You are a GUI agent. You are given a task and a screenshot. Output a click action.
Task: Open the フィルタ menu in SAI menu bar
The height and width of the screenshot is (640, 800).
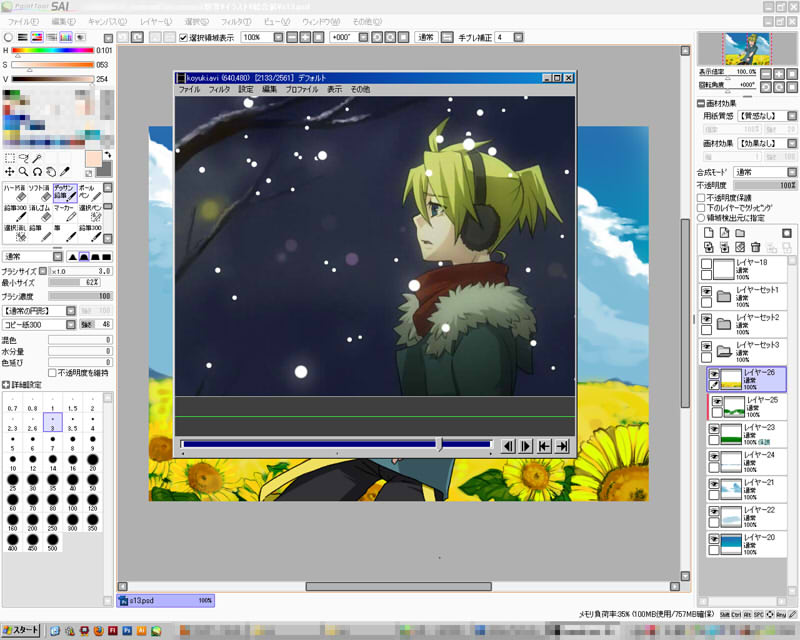pos(236,21)
